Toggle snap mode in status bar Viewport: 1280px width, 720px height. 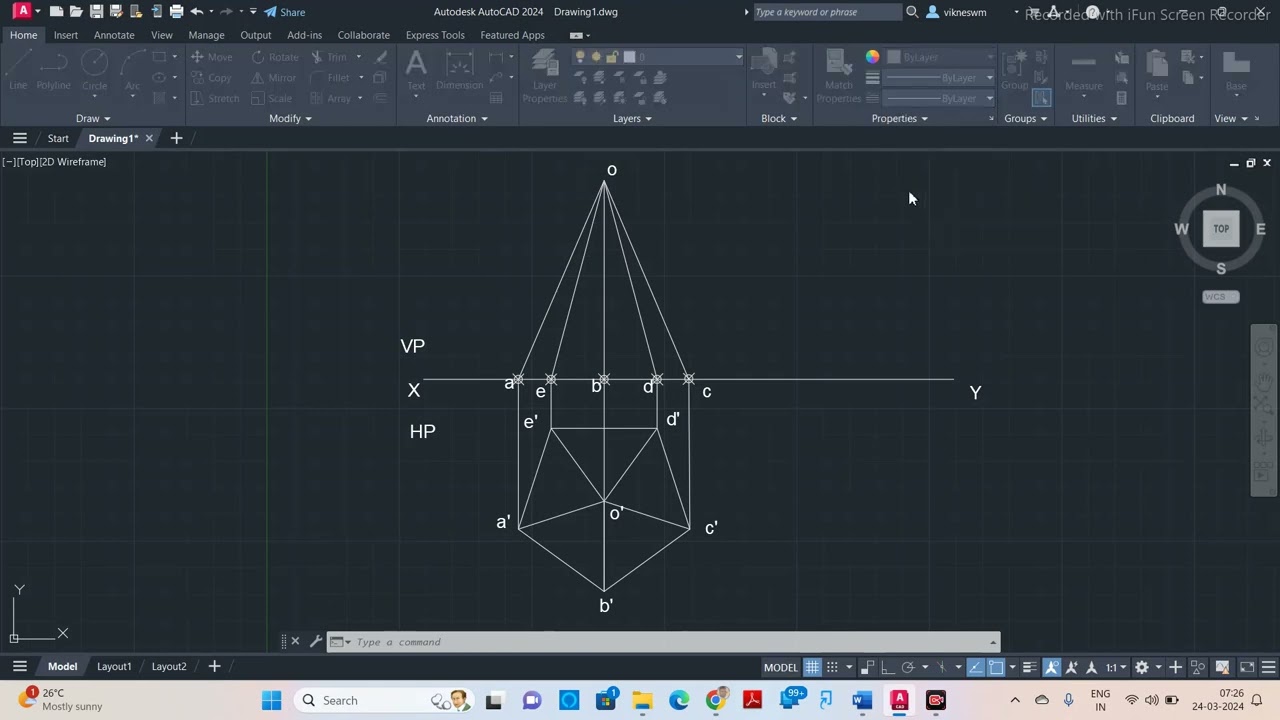click(x=832, y=667)
